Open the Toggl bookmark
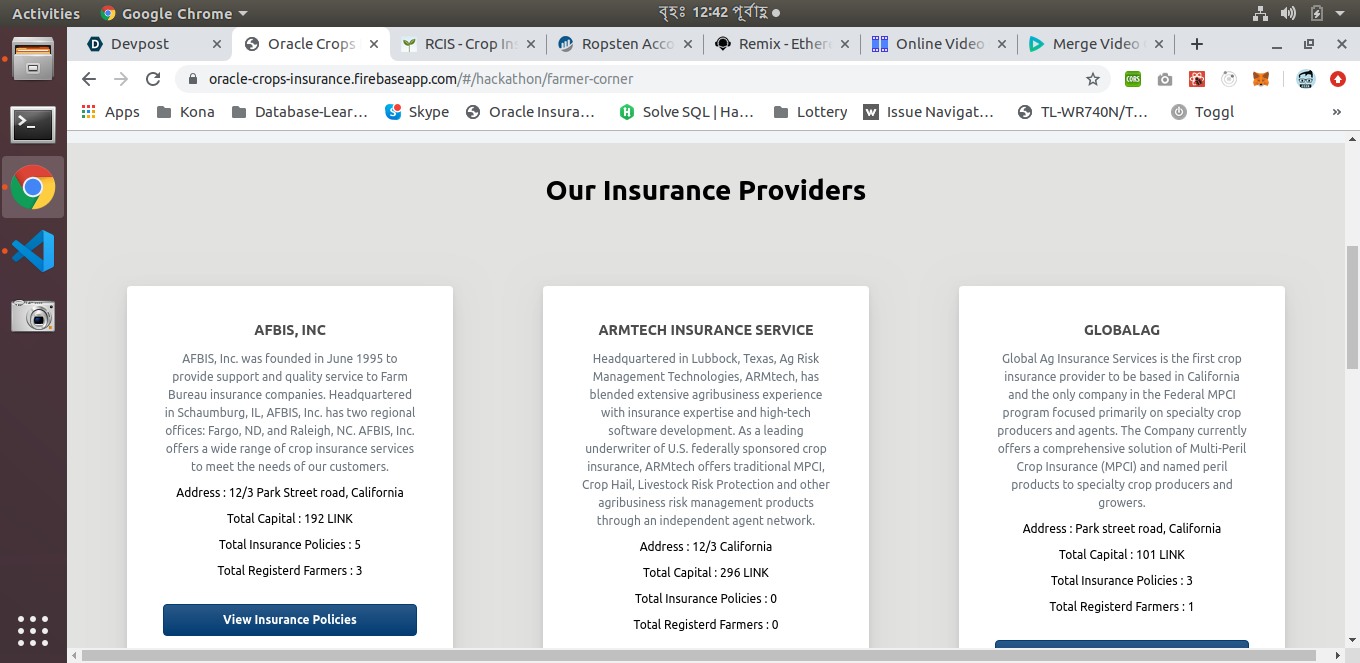 [x=1202, y=112]
